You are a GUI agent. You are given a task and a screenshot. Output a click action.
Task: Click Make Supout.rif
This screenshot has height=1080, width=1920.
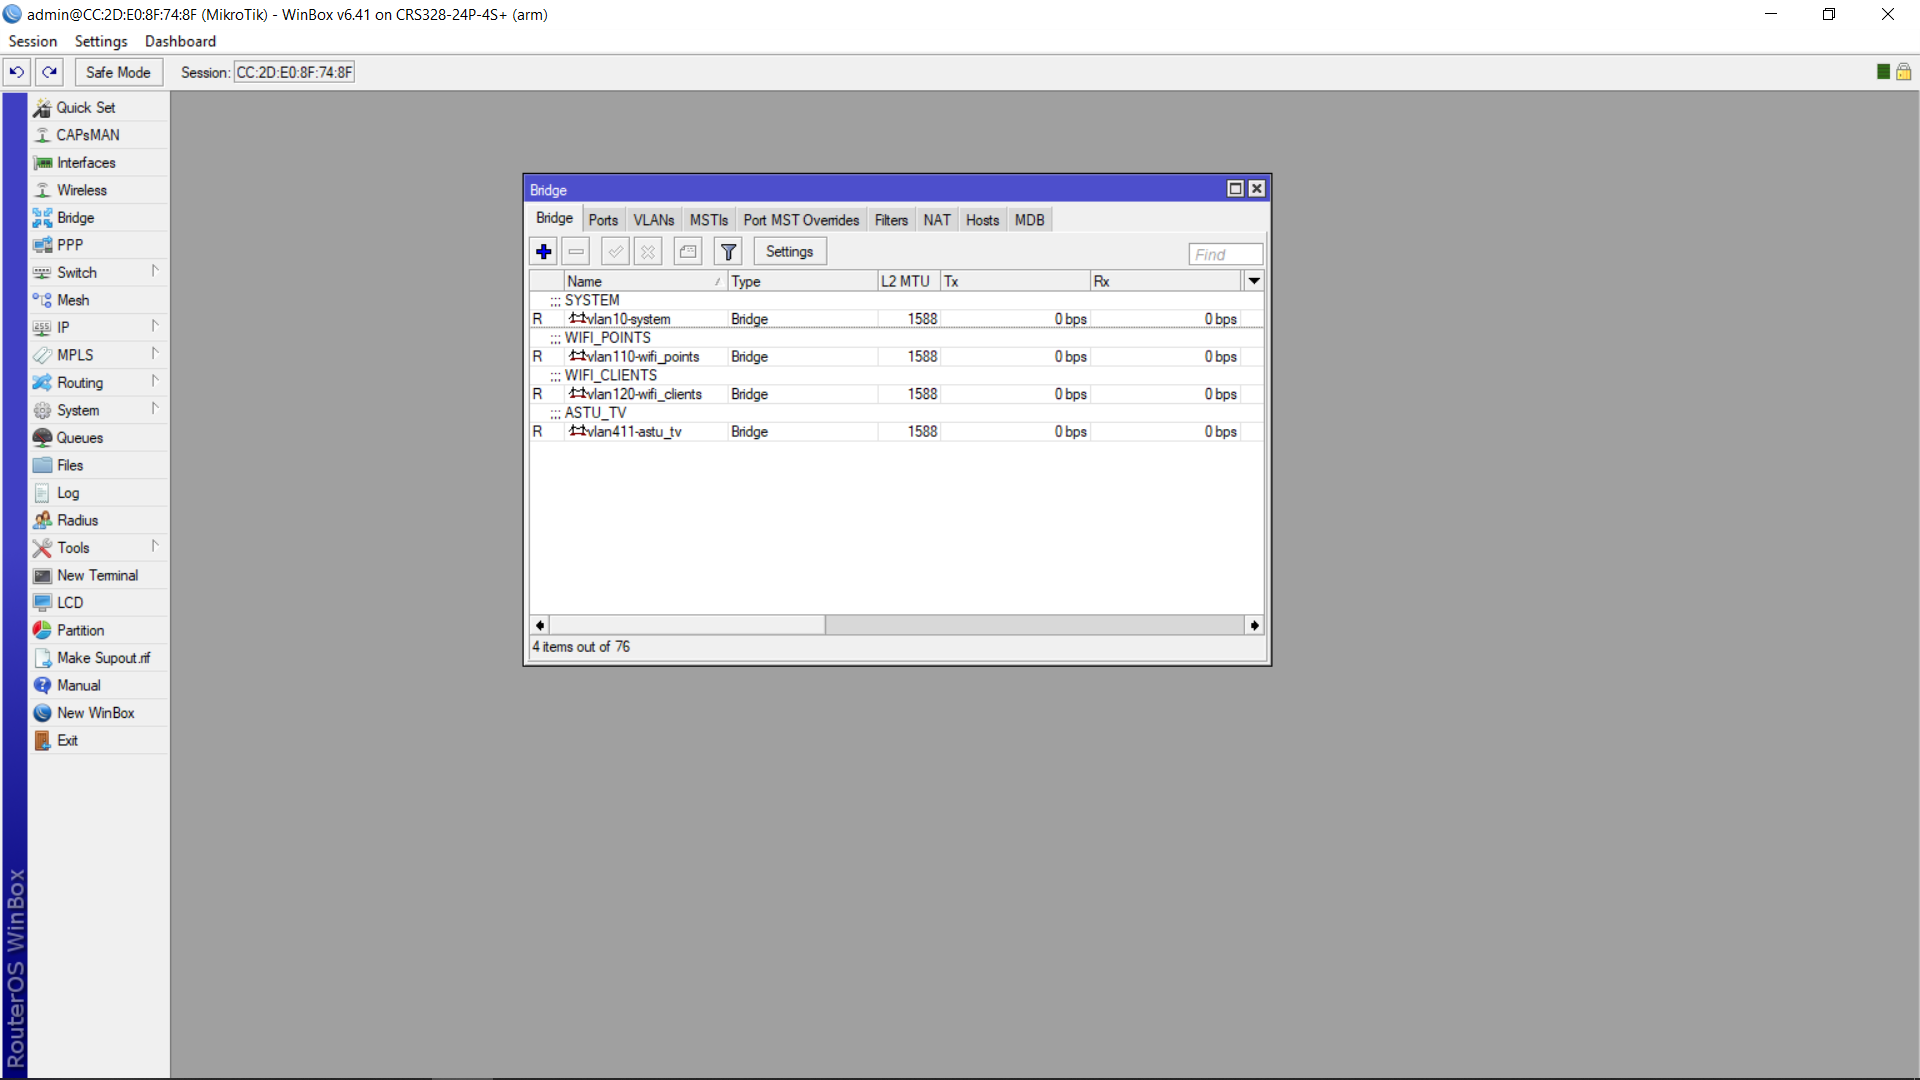[98, 657]
